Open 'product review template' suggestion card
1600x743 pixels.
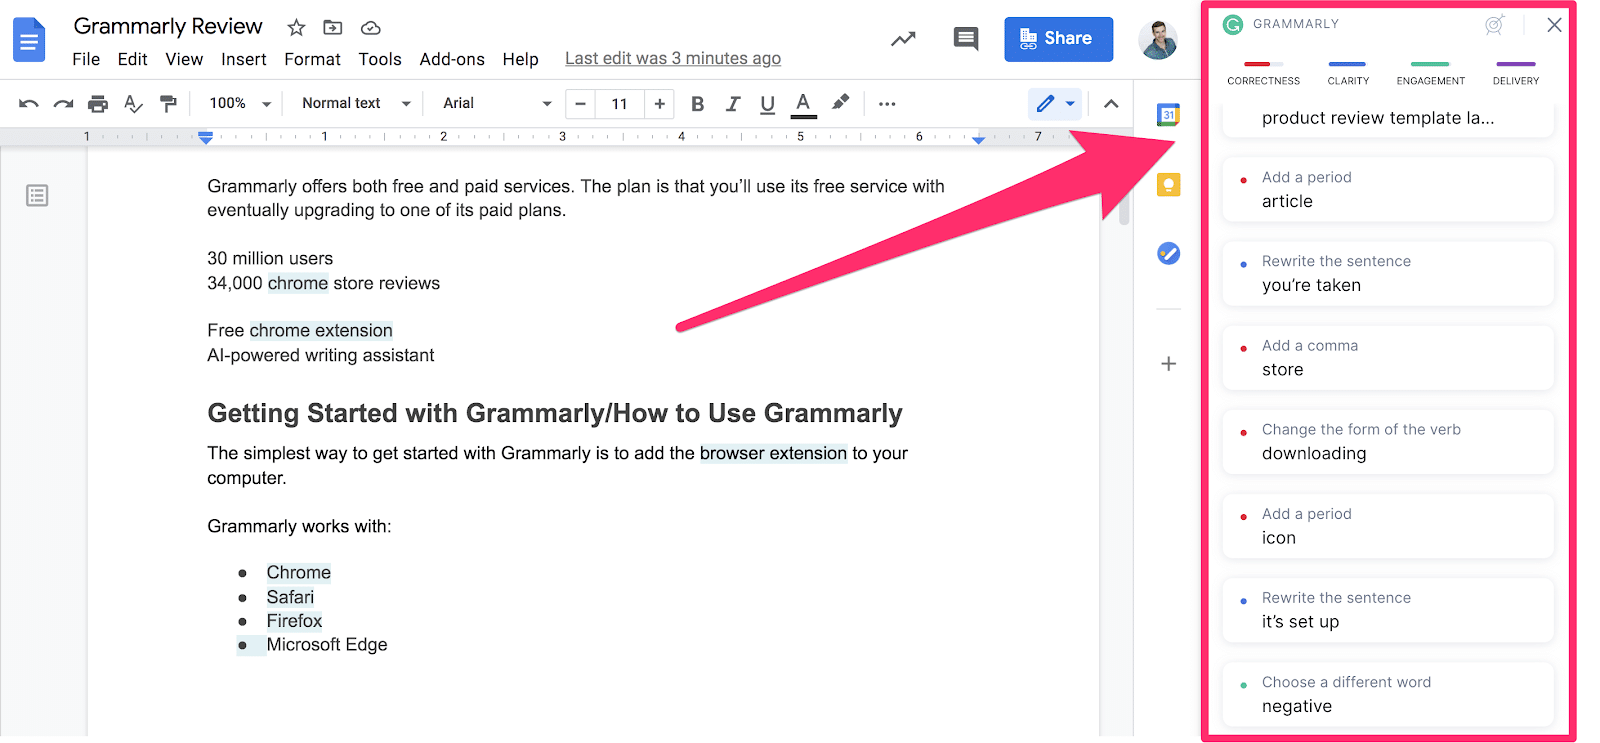click(1388, 118)
